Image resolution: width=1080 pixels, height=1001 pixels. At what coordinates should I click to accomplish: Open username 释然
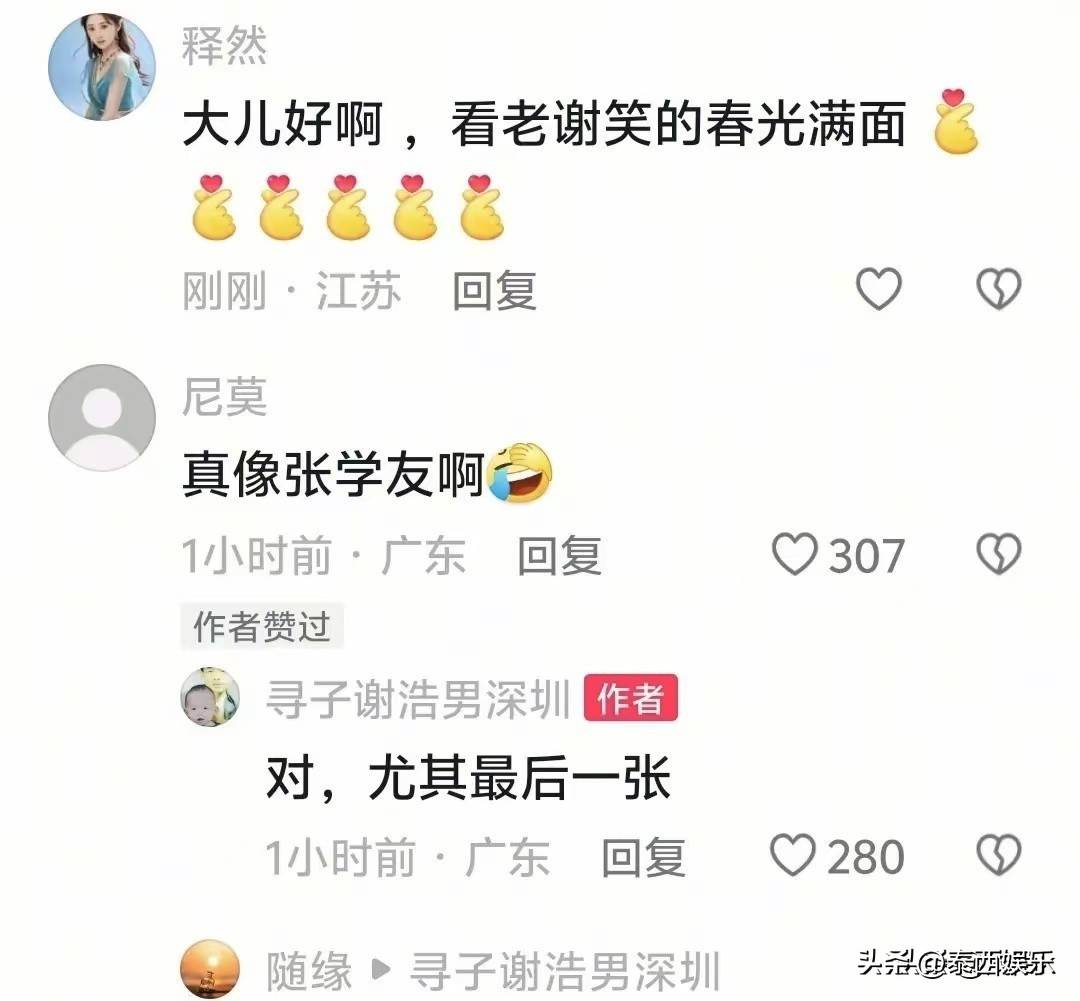pos(224,46)
